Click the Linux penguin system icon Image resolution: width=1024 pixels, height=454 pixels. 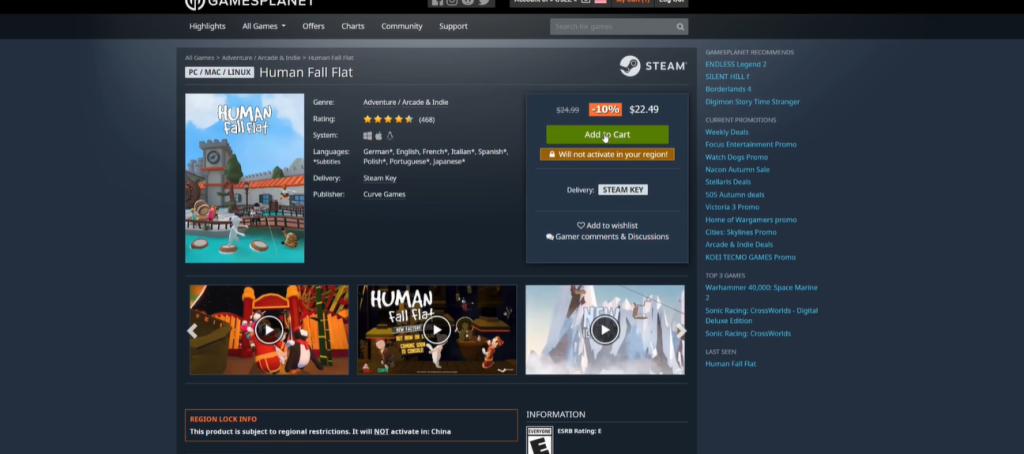point(390,135)
